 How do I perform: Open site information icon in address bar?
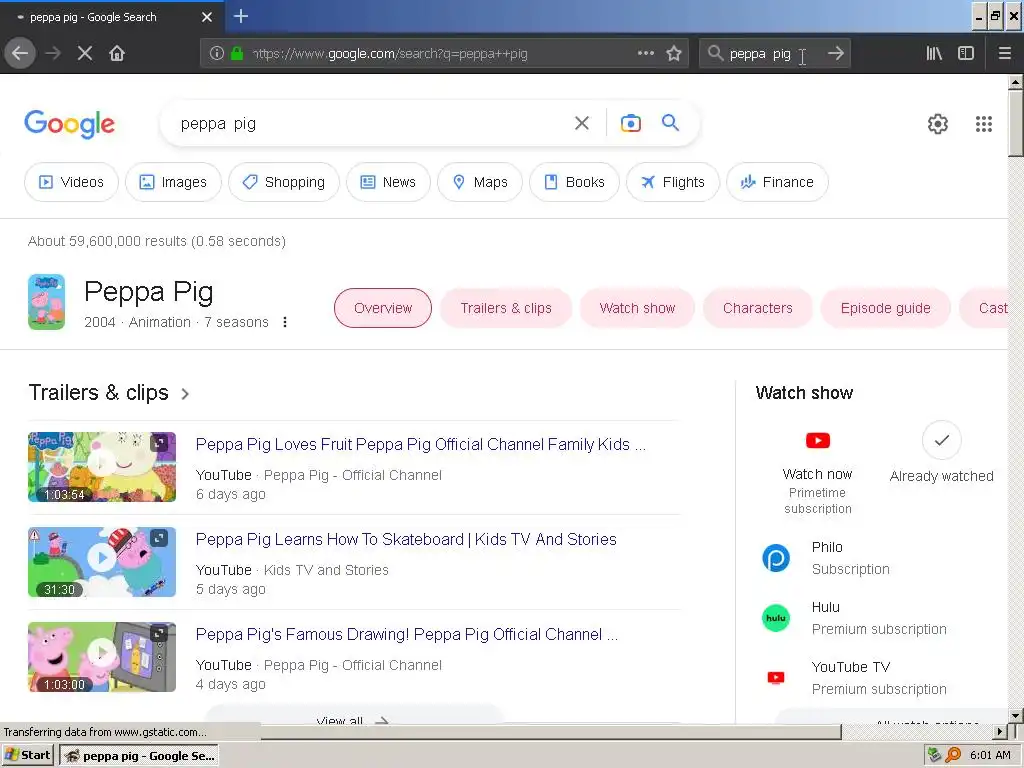[x=217, y=54]
